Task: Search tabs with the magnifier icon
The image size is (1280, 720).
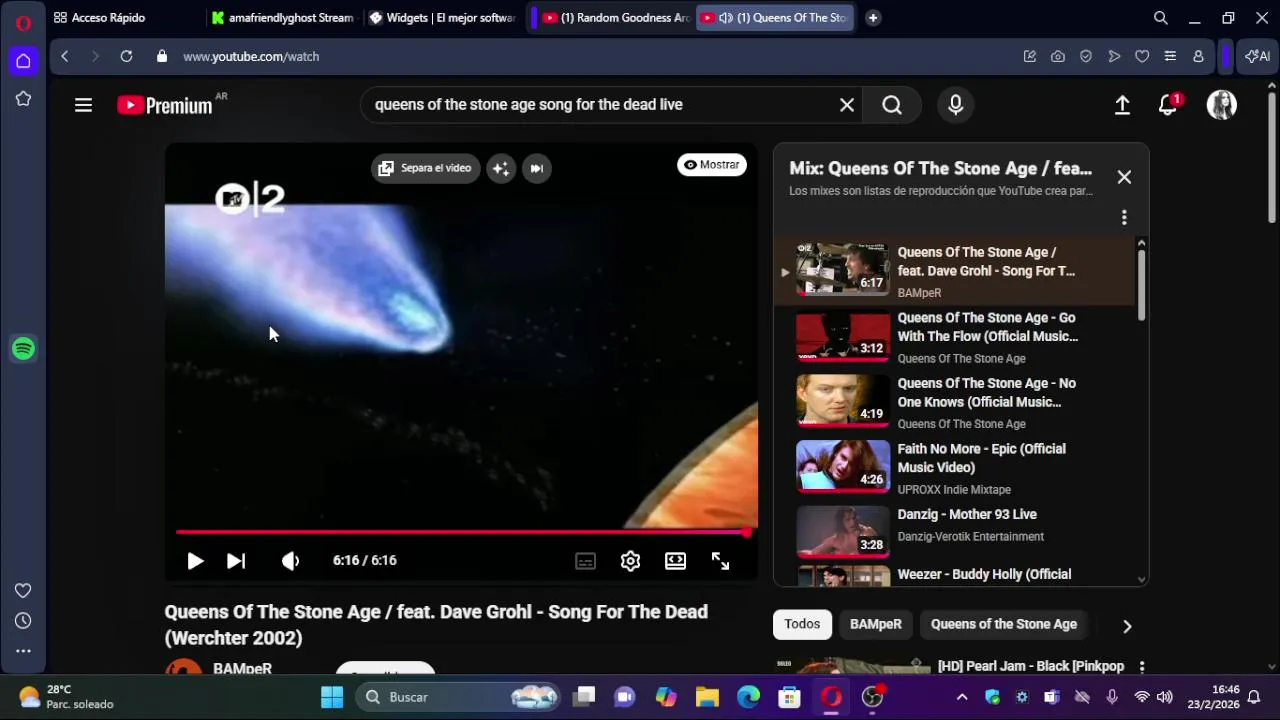Action: [x=1161, y=18]
